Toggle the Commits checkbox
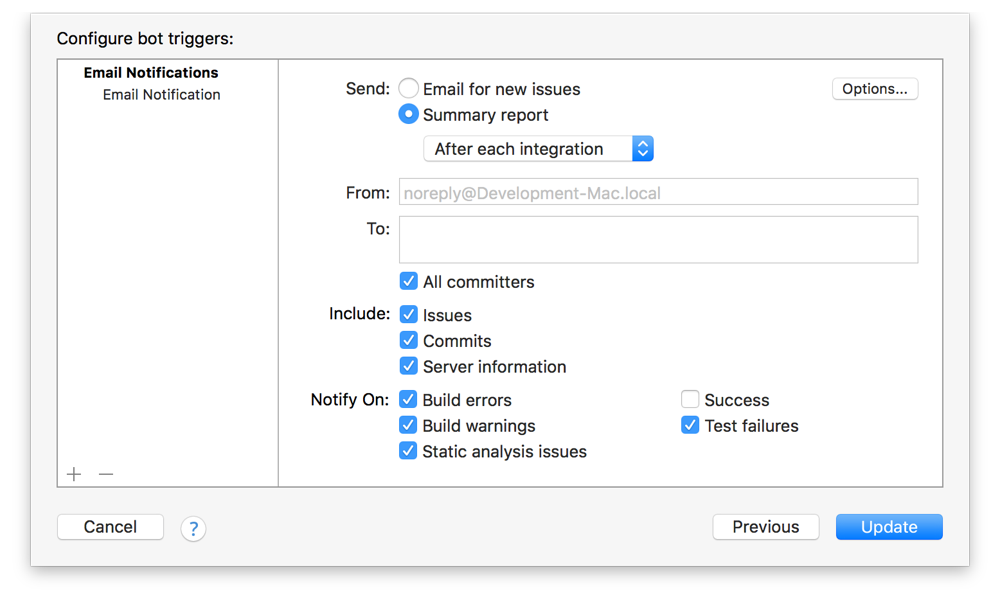Screen dimensions: 1000x602 tap(409, 341)
